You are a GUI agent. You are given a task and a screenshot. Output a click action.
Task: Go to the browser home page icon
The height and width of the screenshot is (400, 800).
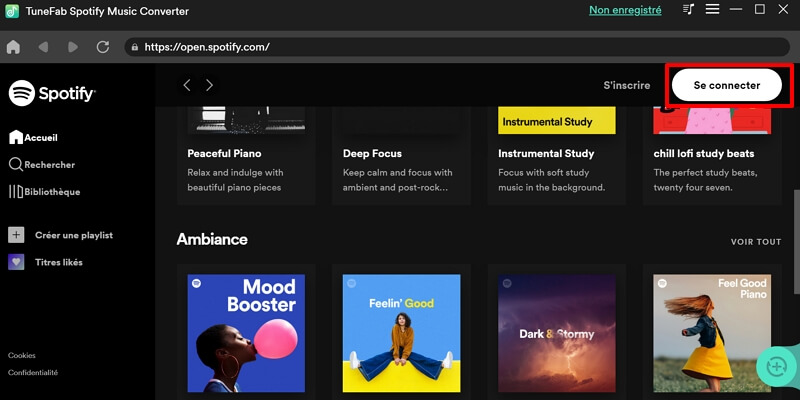point(13,47)
